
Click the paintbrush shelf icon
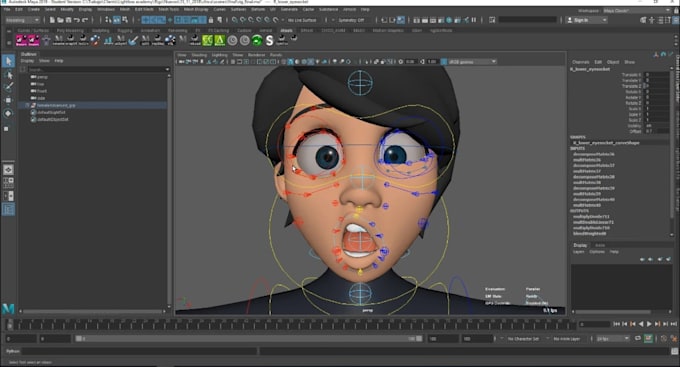[133, 40]
